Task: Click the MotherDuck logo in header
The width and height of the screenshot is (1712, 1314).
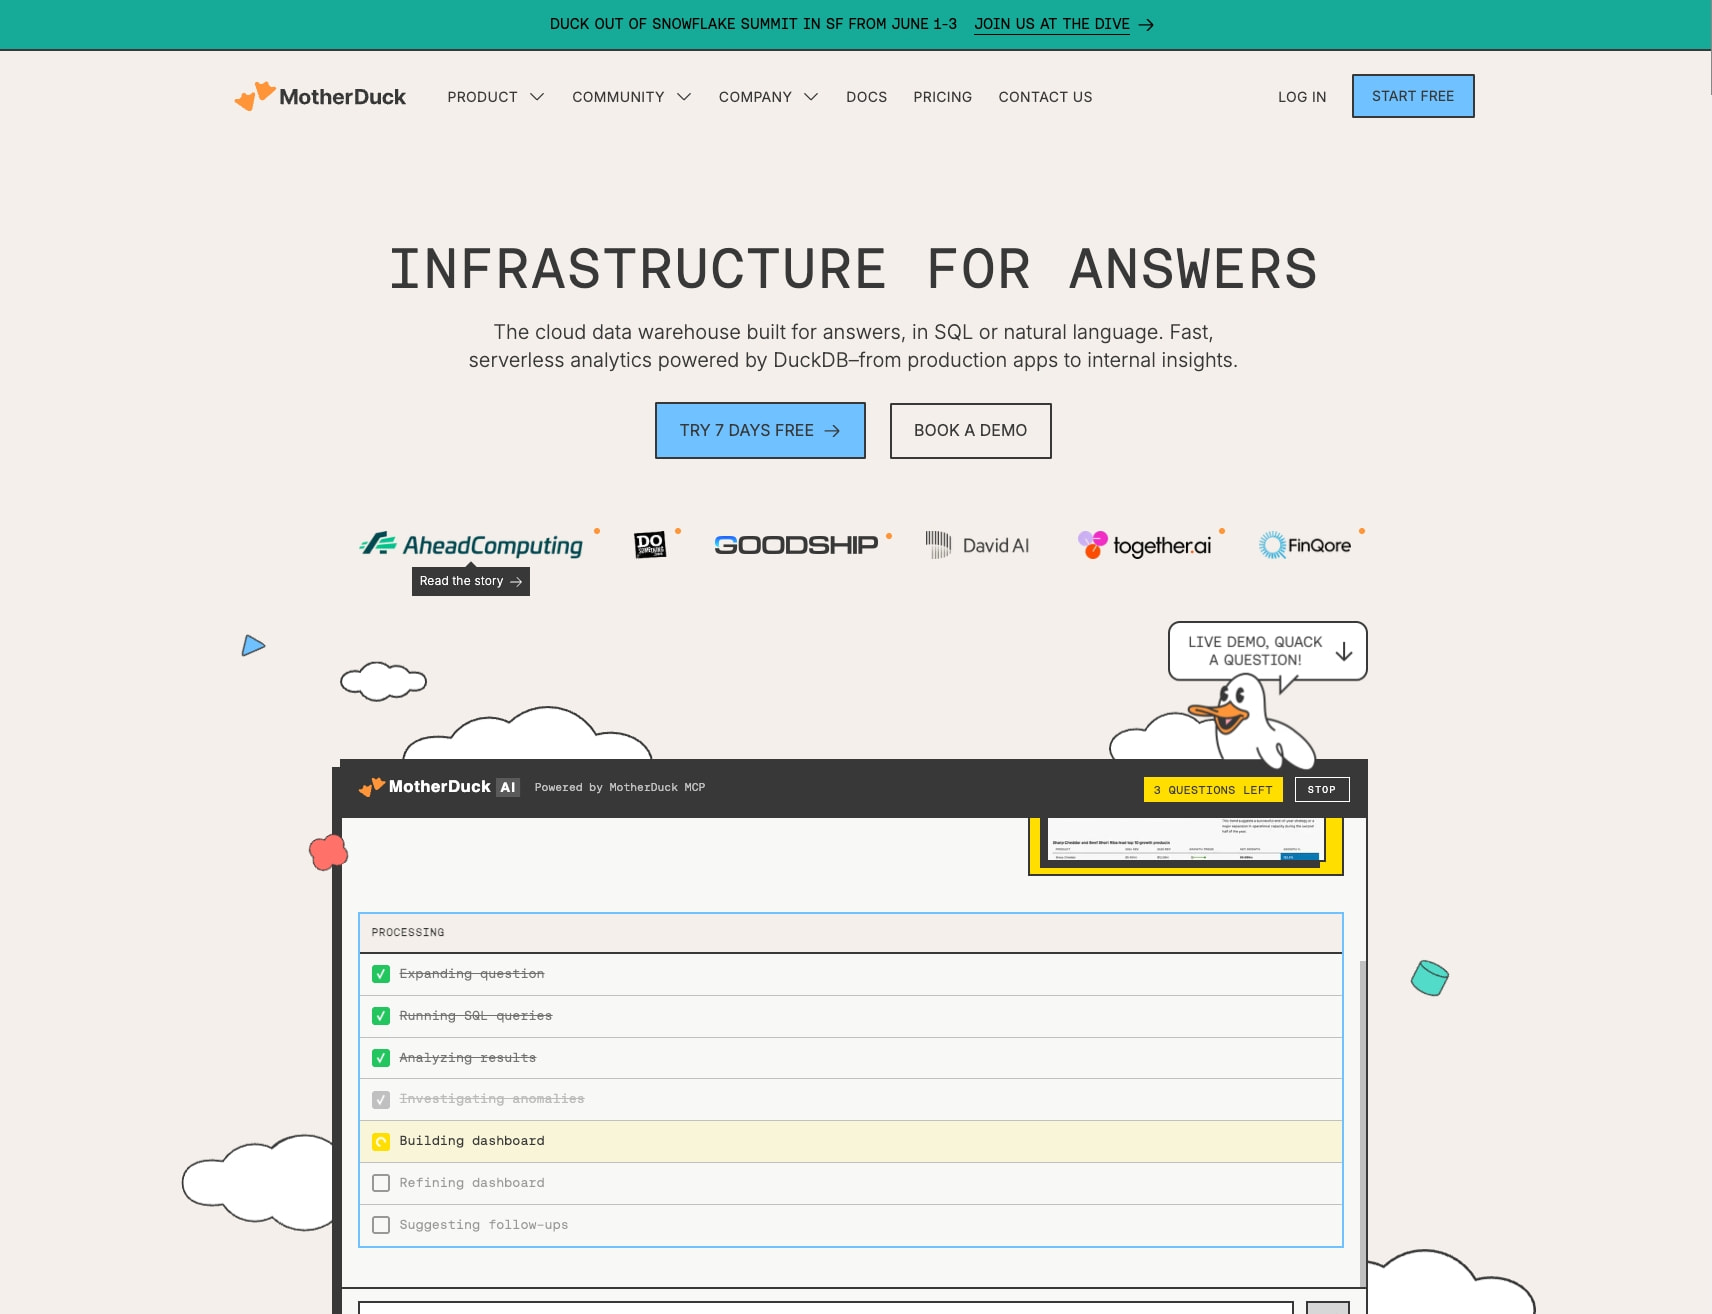Action: pos(320,96)
